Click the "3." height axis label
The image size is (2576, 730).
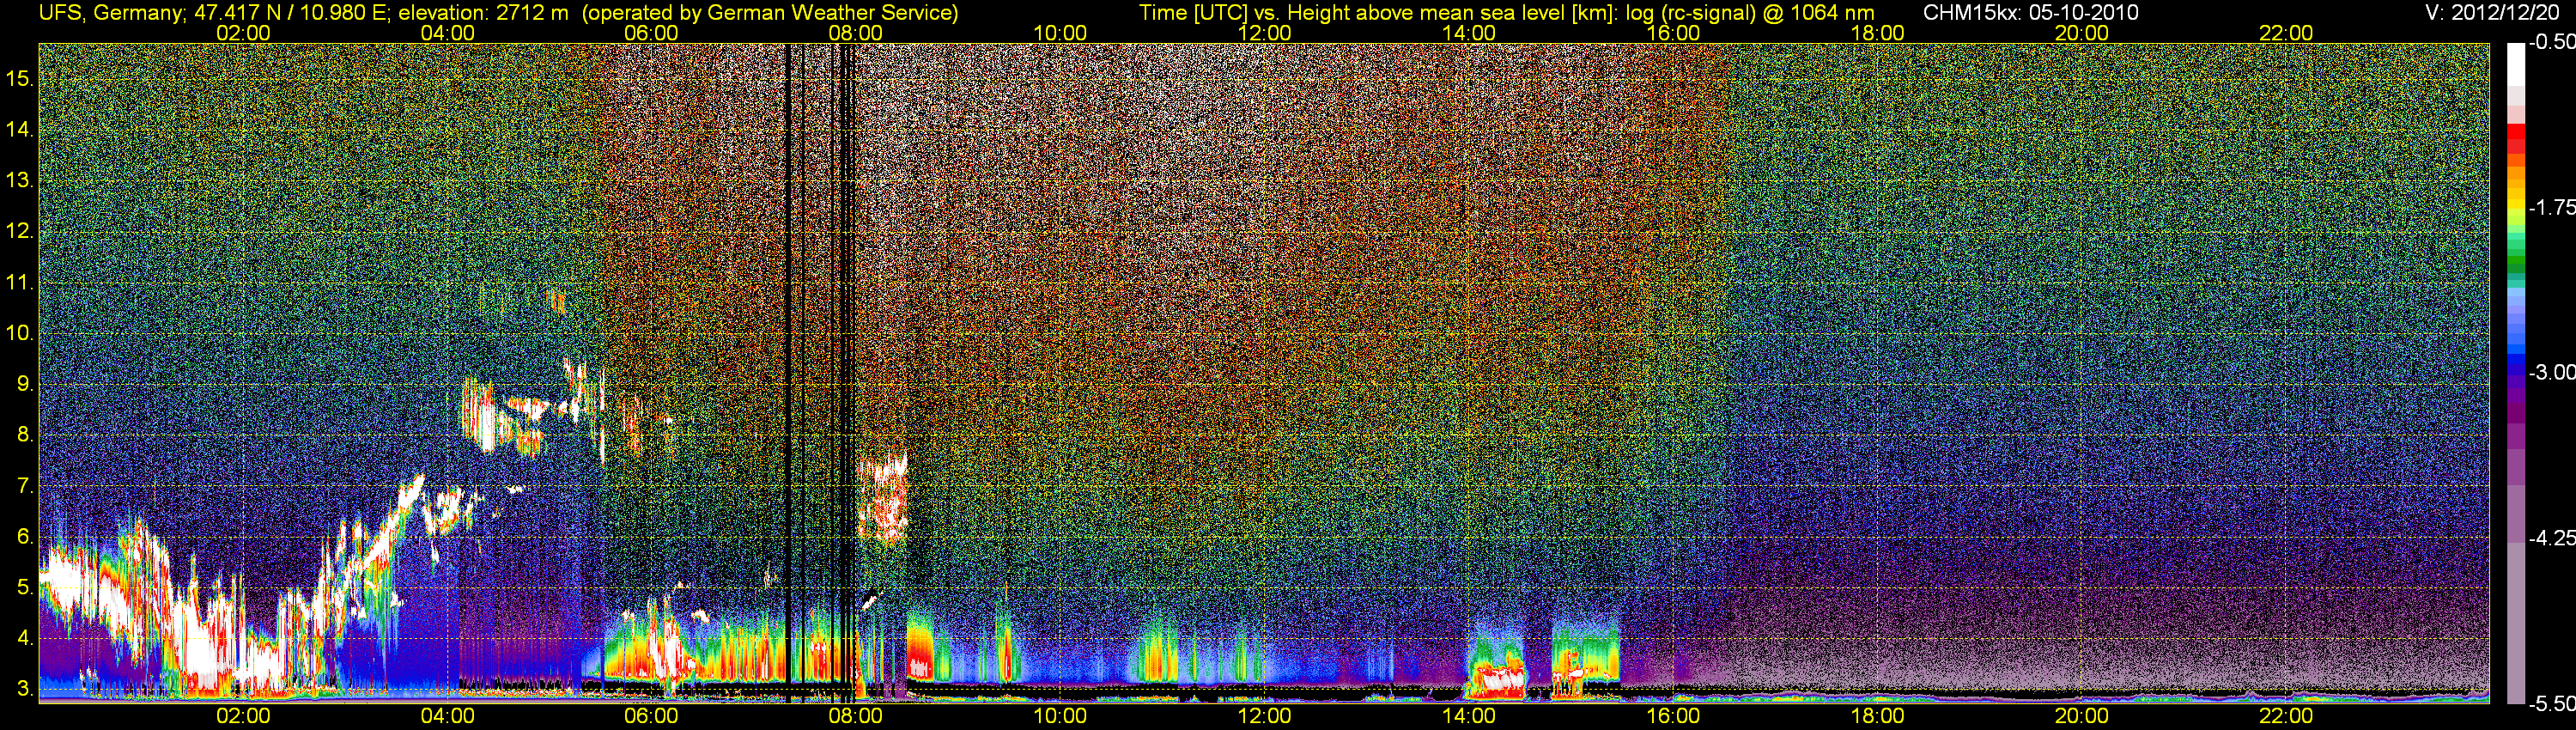tap(26, 689)
